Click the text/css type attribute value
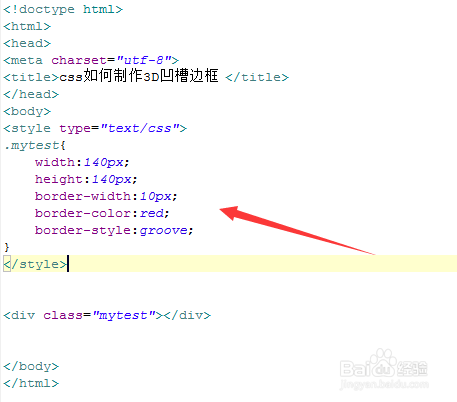Screen dimensions: 457x402 (x=140, y=128)
